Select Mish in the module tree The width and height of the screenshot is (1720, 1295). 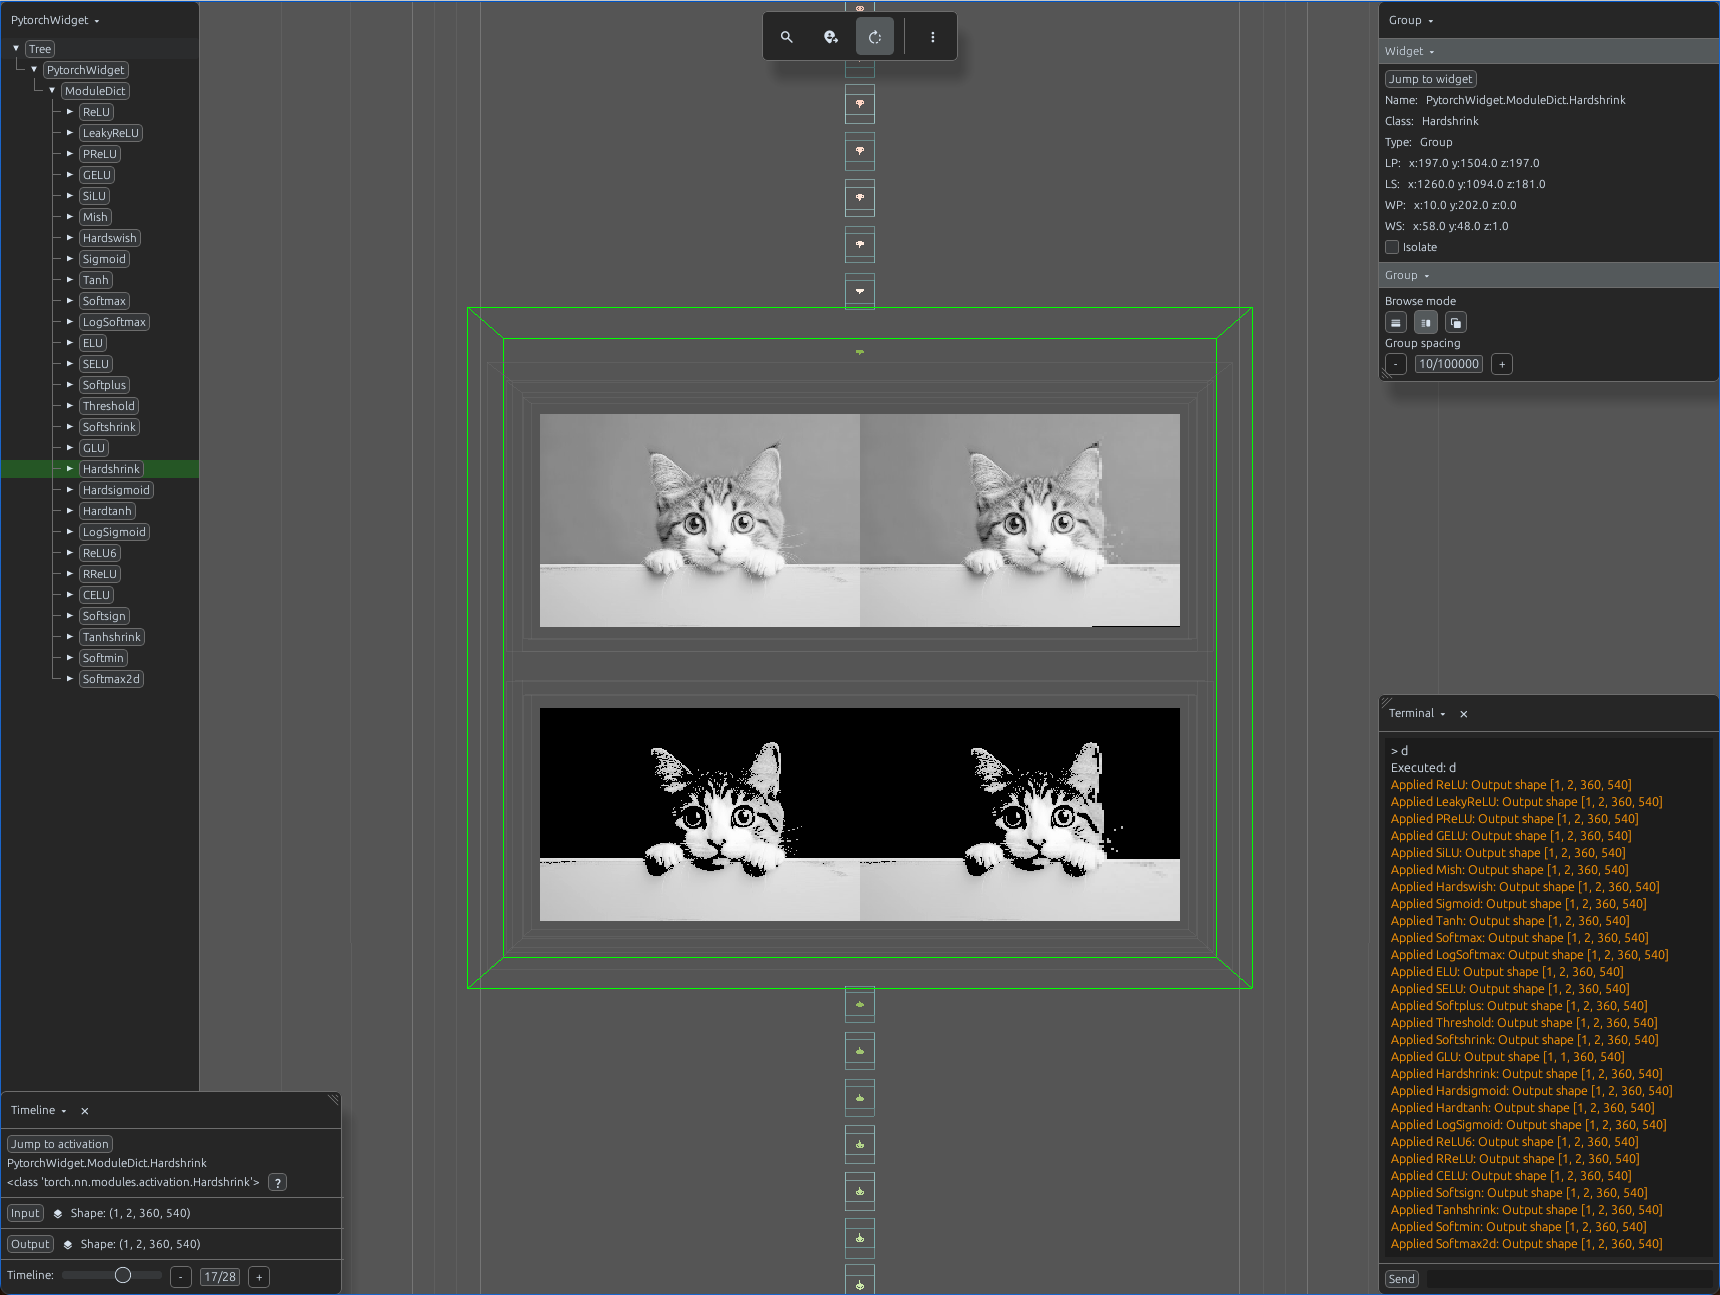(x=95, y=217)
